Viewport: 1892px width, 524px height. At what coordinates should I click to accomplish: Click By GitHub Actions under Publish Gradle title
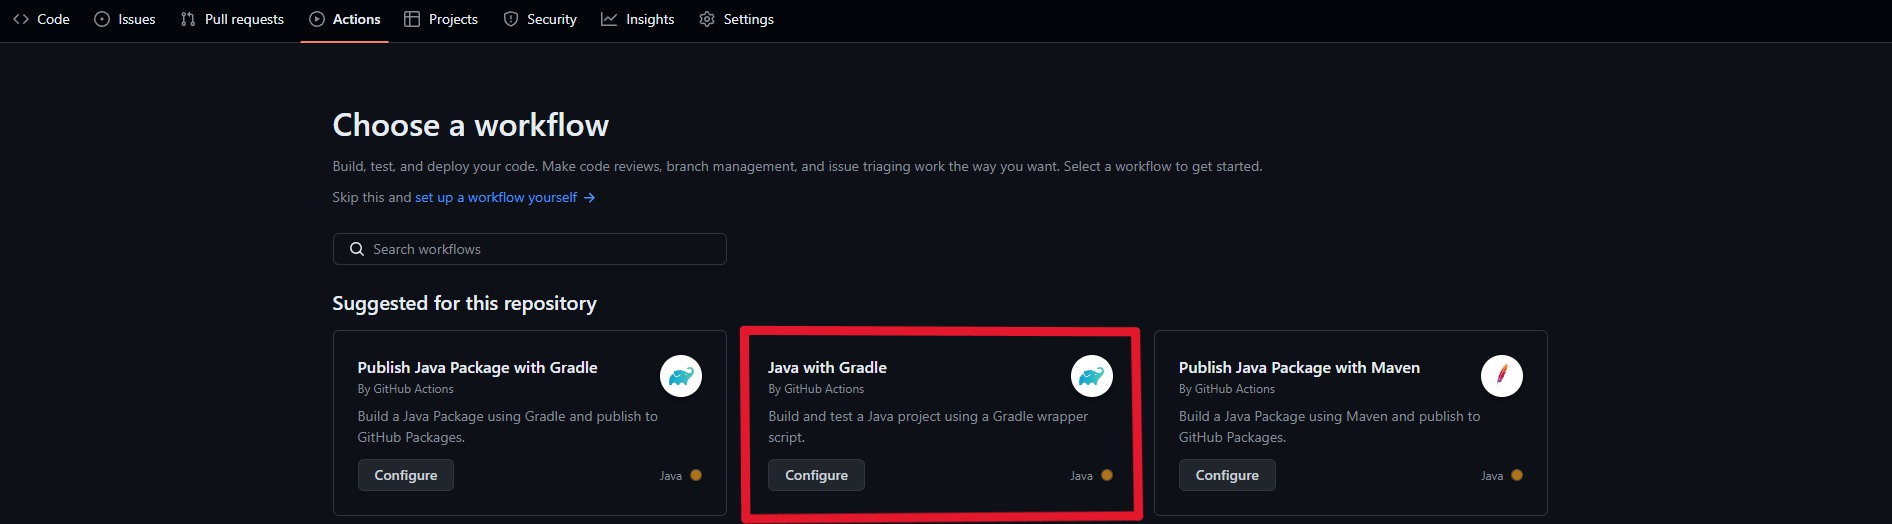pyautogui.click(x=405, y=389)
